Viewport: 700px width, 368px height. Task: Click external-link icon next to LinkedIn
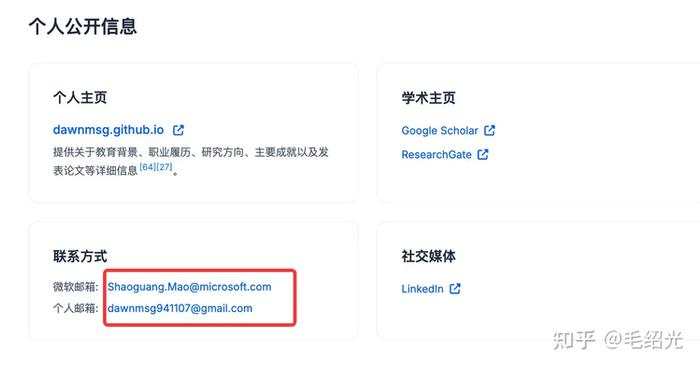pyautogui.click(x=454, y=289)
